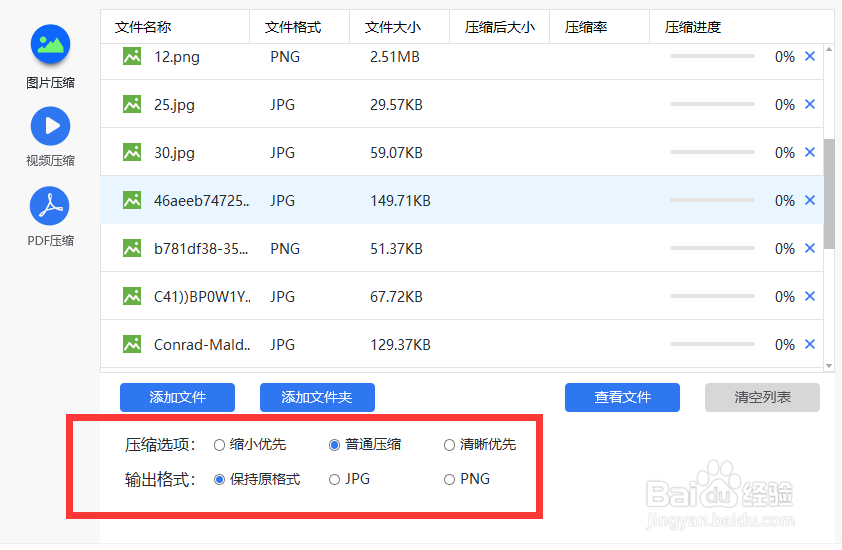The height and width of the screenshot is (550, 842).
Task: Click the 清空列表 button
Action: [x=763, y=397]
